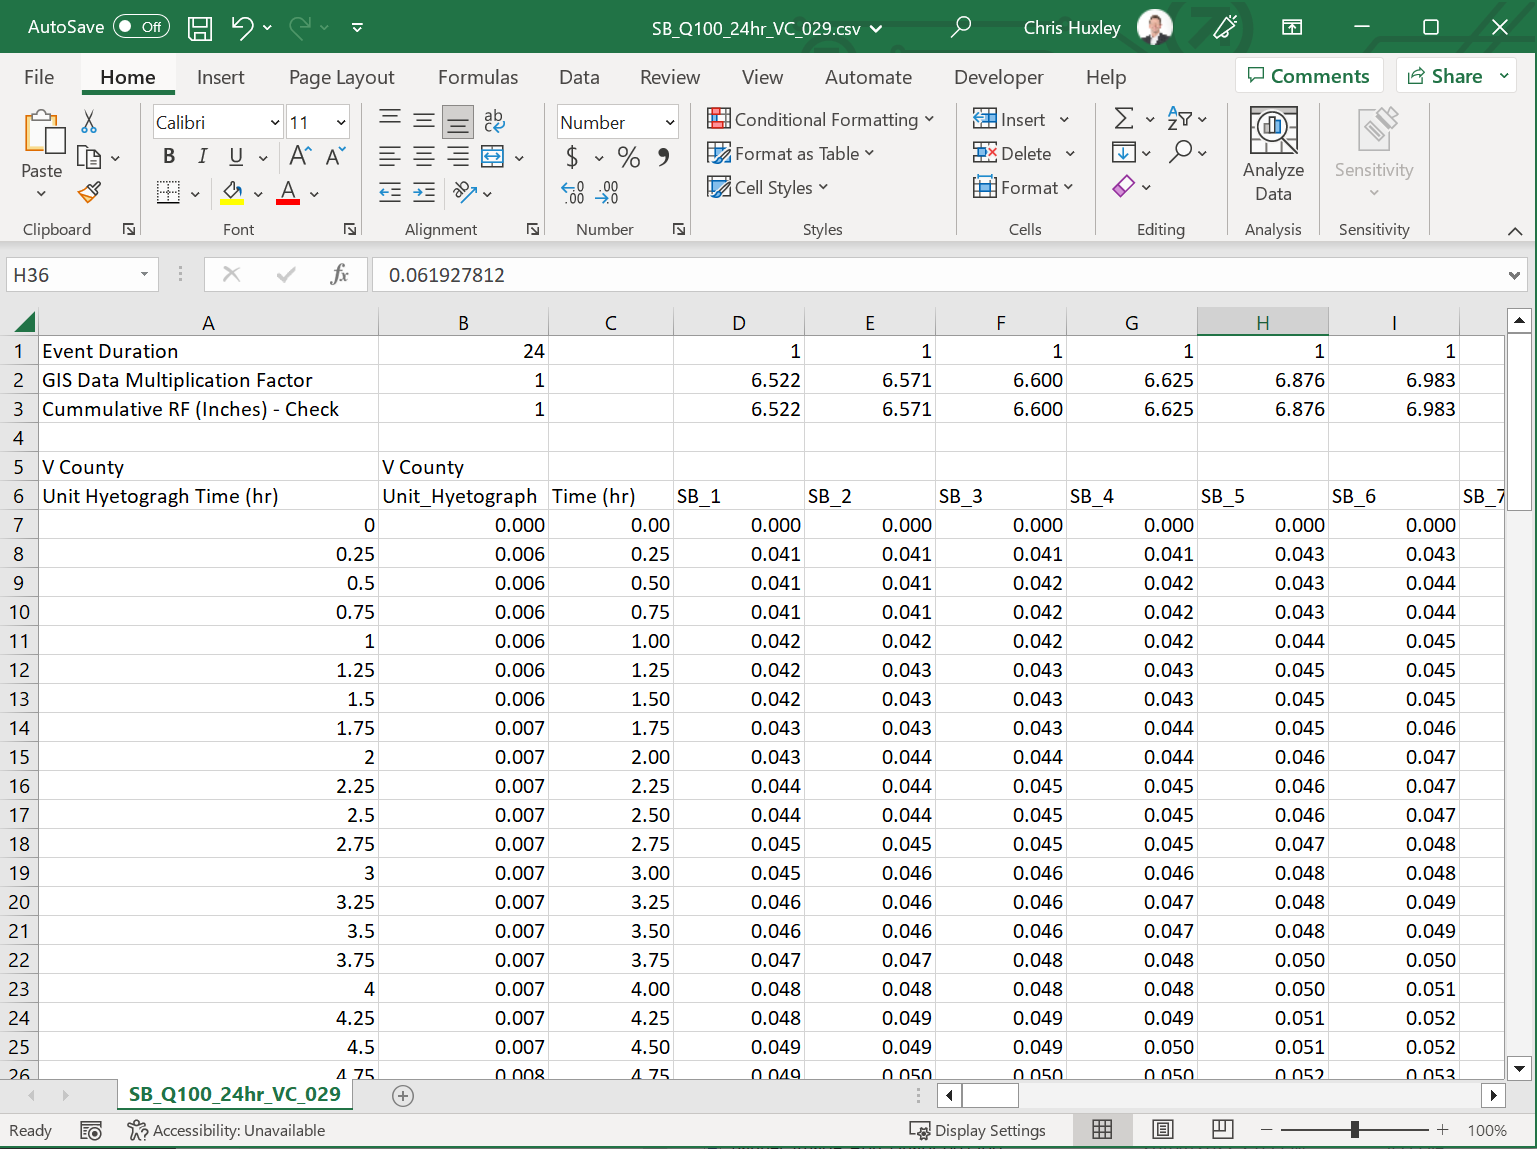Click the Share button
1537x1149 pixels.
click(x=1445, y=76)
